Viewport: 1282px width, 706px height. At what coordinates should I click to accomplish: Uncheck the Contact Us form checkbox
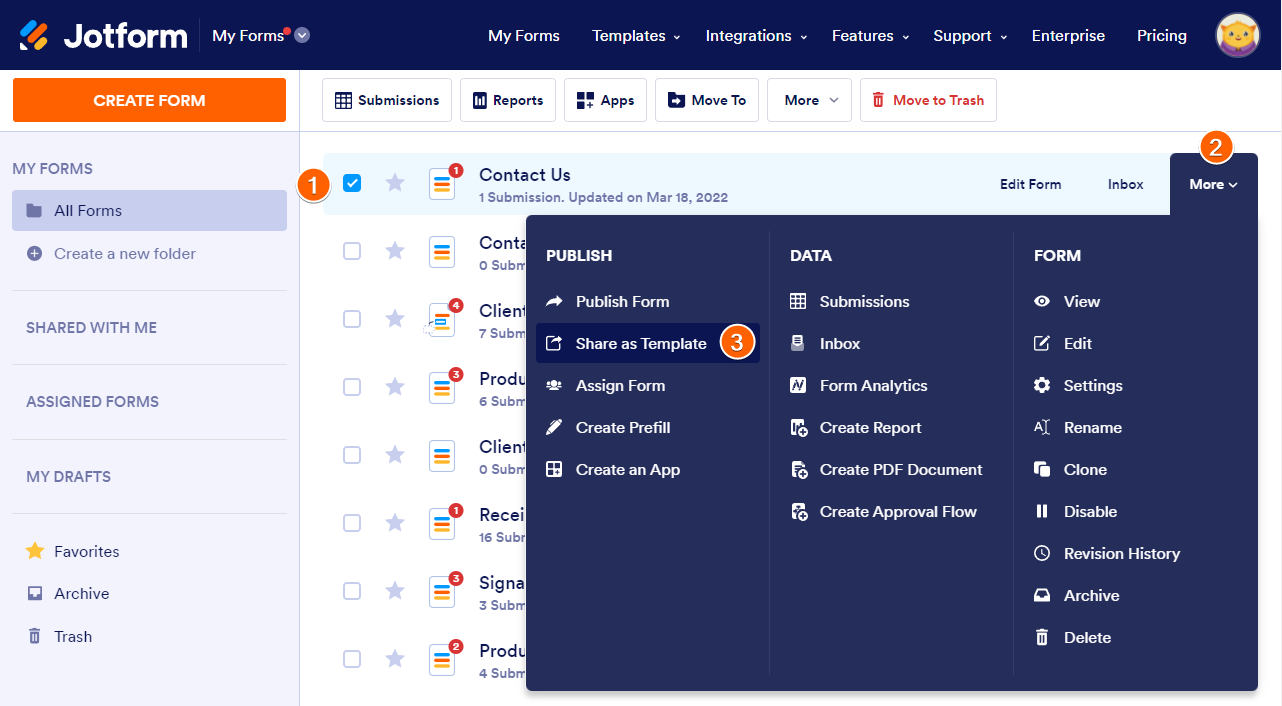click(x=352, y=183)
